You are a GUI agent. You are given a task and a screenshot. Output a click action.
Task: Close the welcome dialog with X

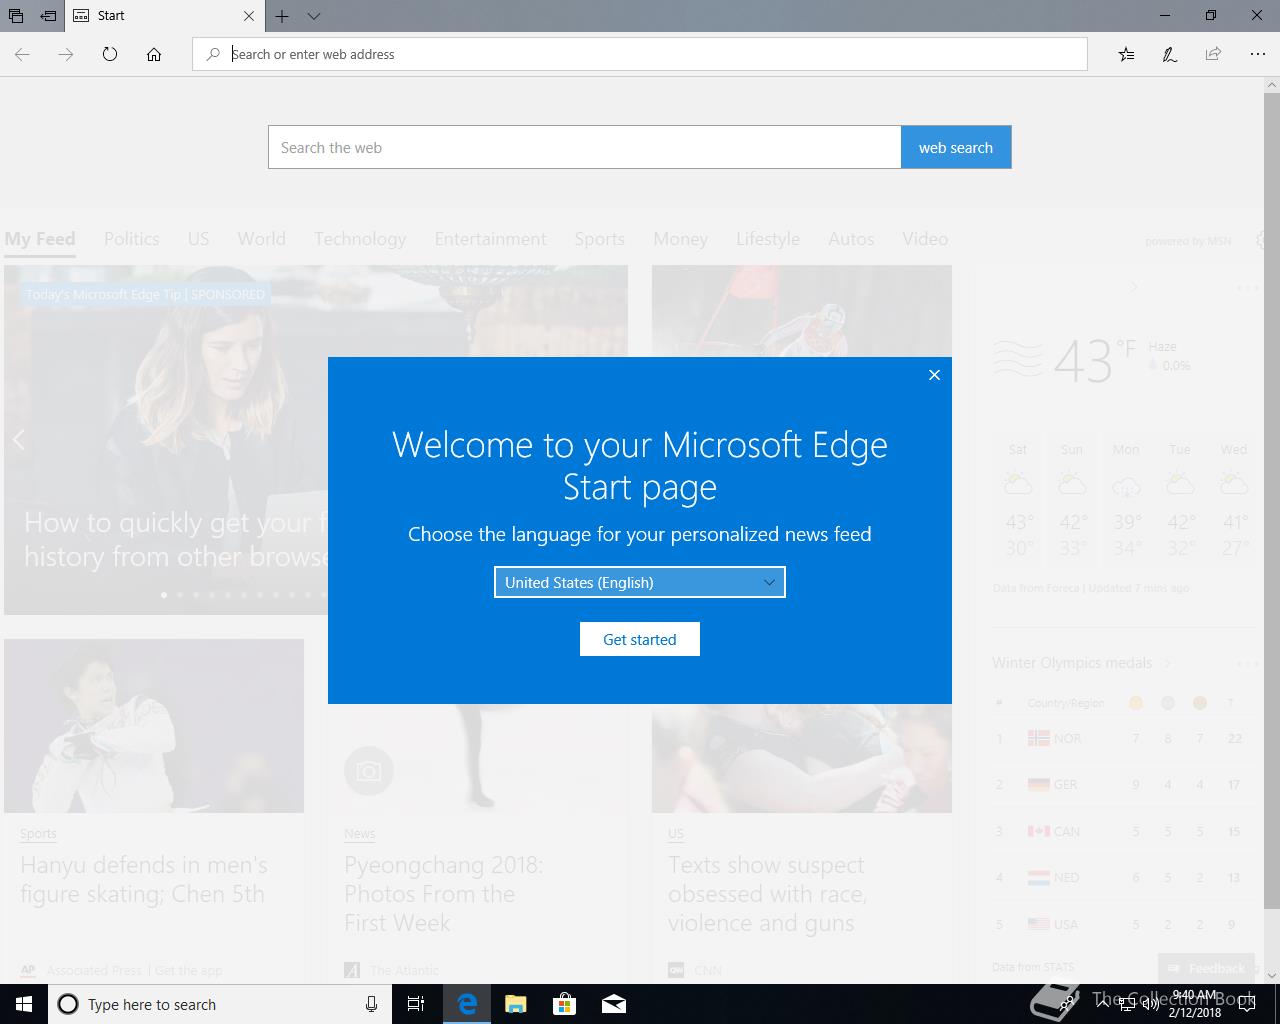934,375
